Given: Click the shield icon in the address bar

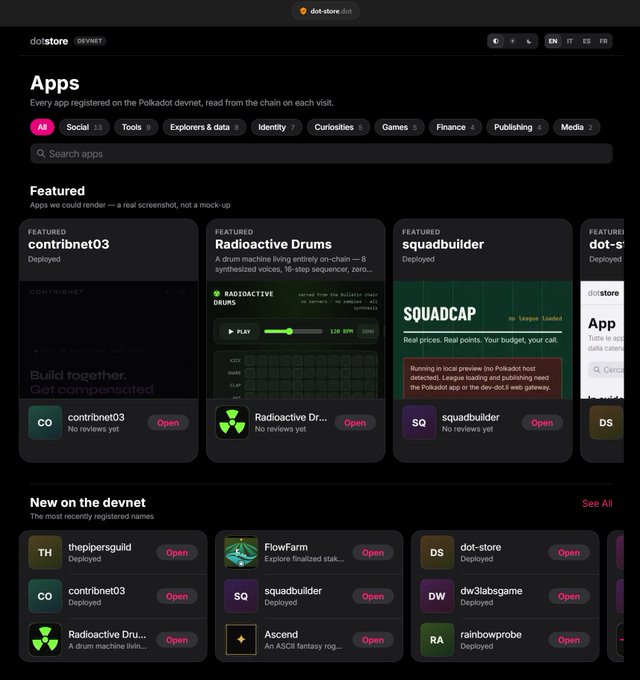Looking at the screenshot, I should [x=303, y=11].
